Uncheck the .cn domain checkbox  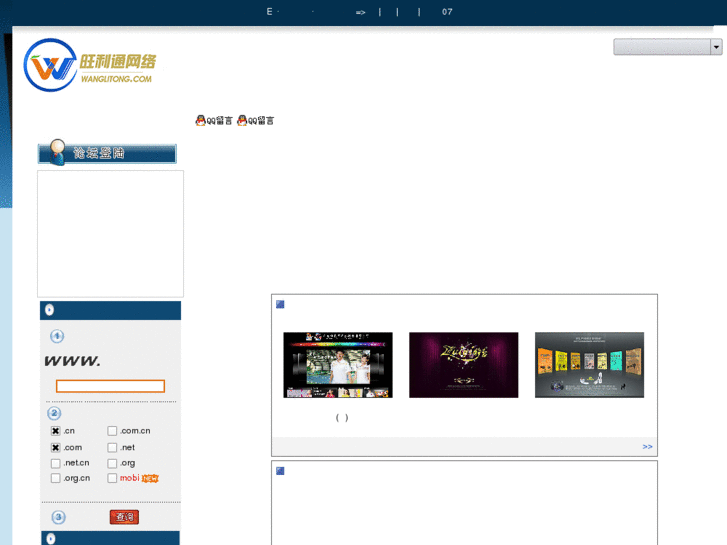(x=56, y=431)
